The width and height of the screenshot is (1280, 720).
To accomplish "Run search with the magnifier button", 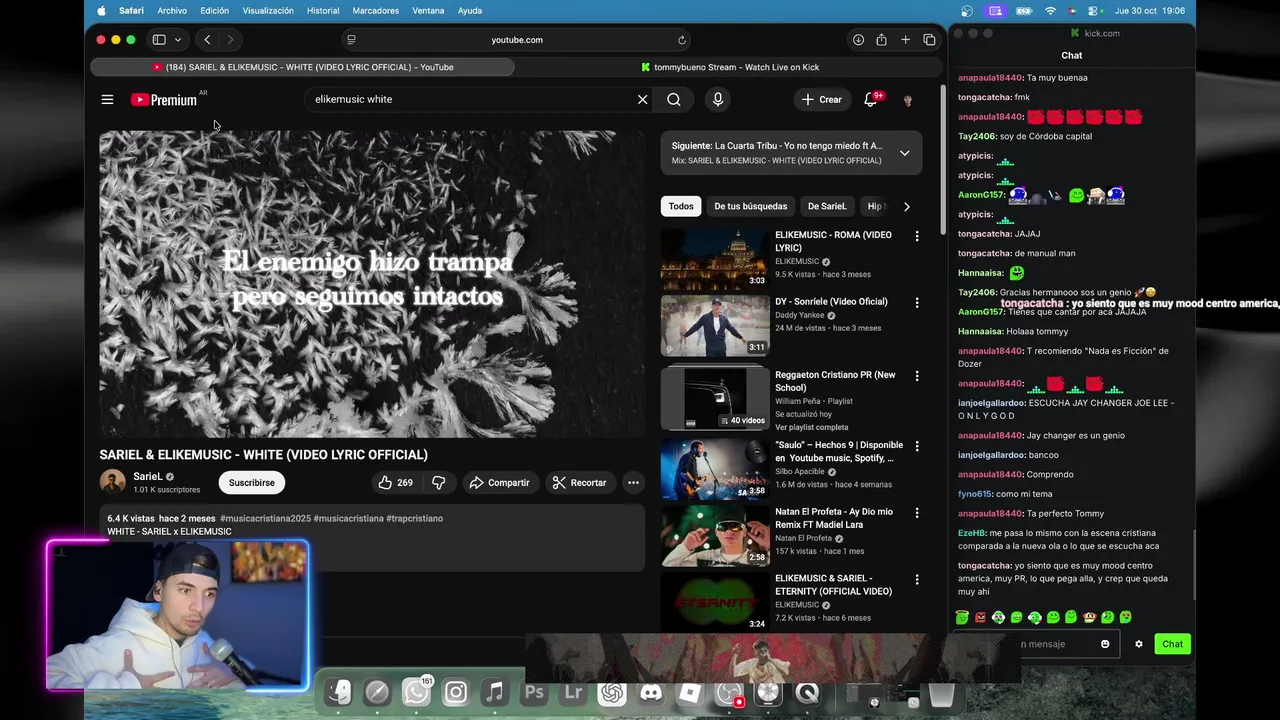I will [674, 99].
